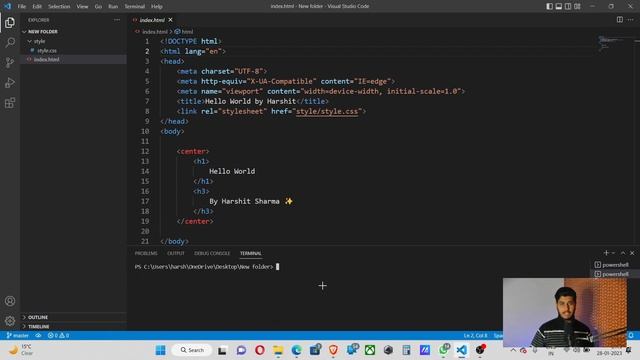
Task: Open the Opera browser taskbar icon
Action: click(260, 350)
